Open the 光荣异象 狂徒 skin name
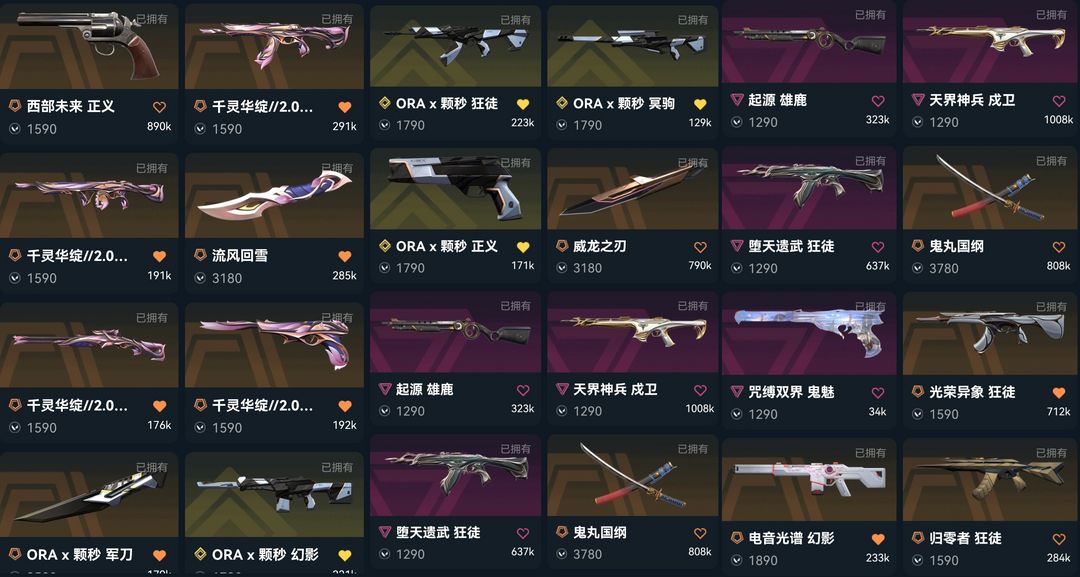The width and height of the screenshot is (1080, 577). 972,392
